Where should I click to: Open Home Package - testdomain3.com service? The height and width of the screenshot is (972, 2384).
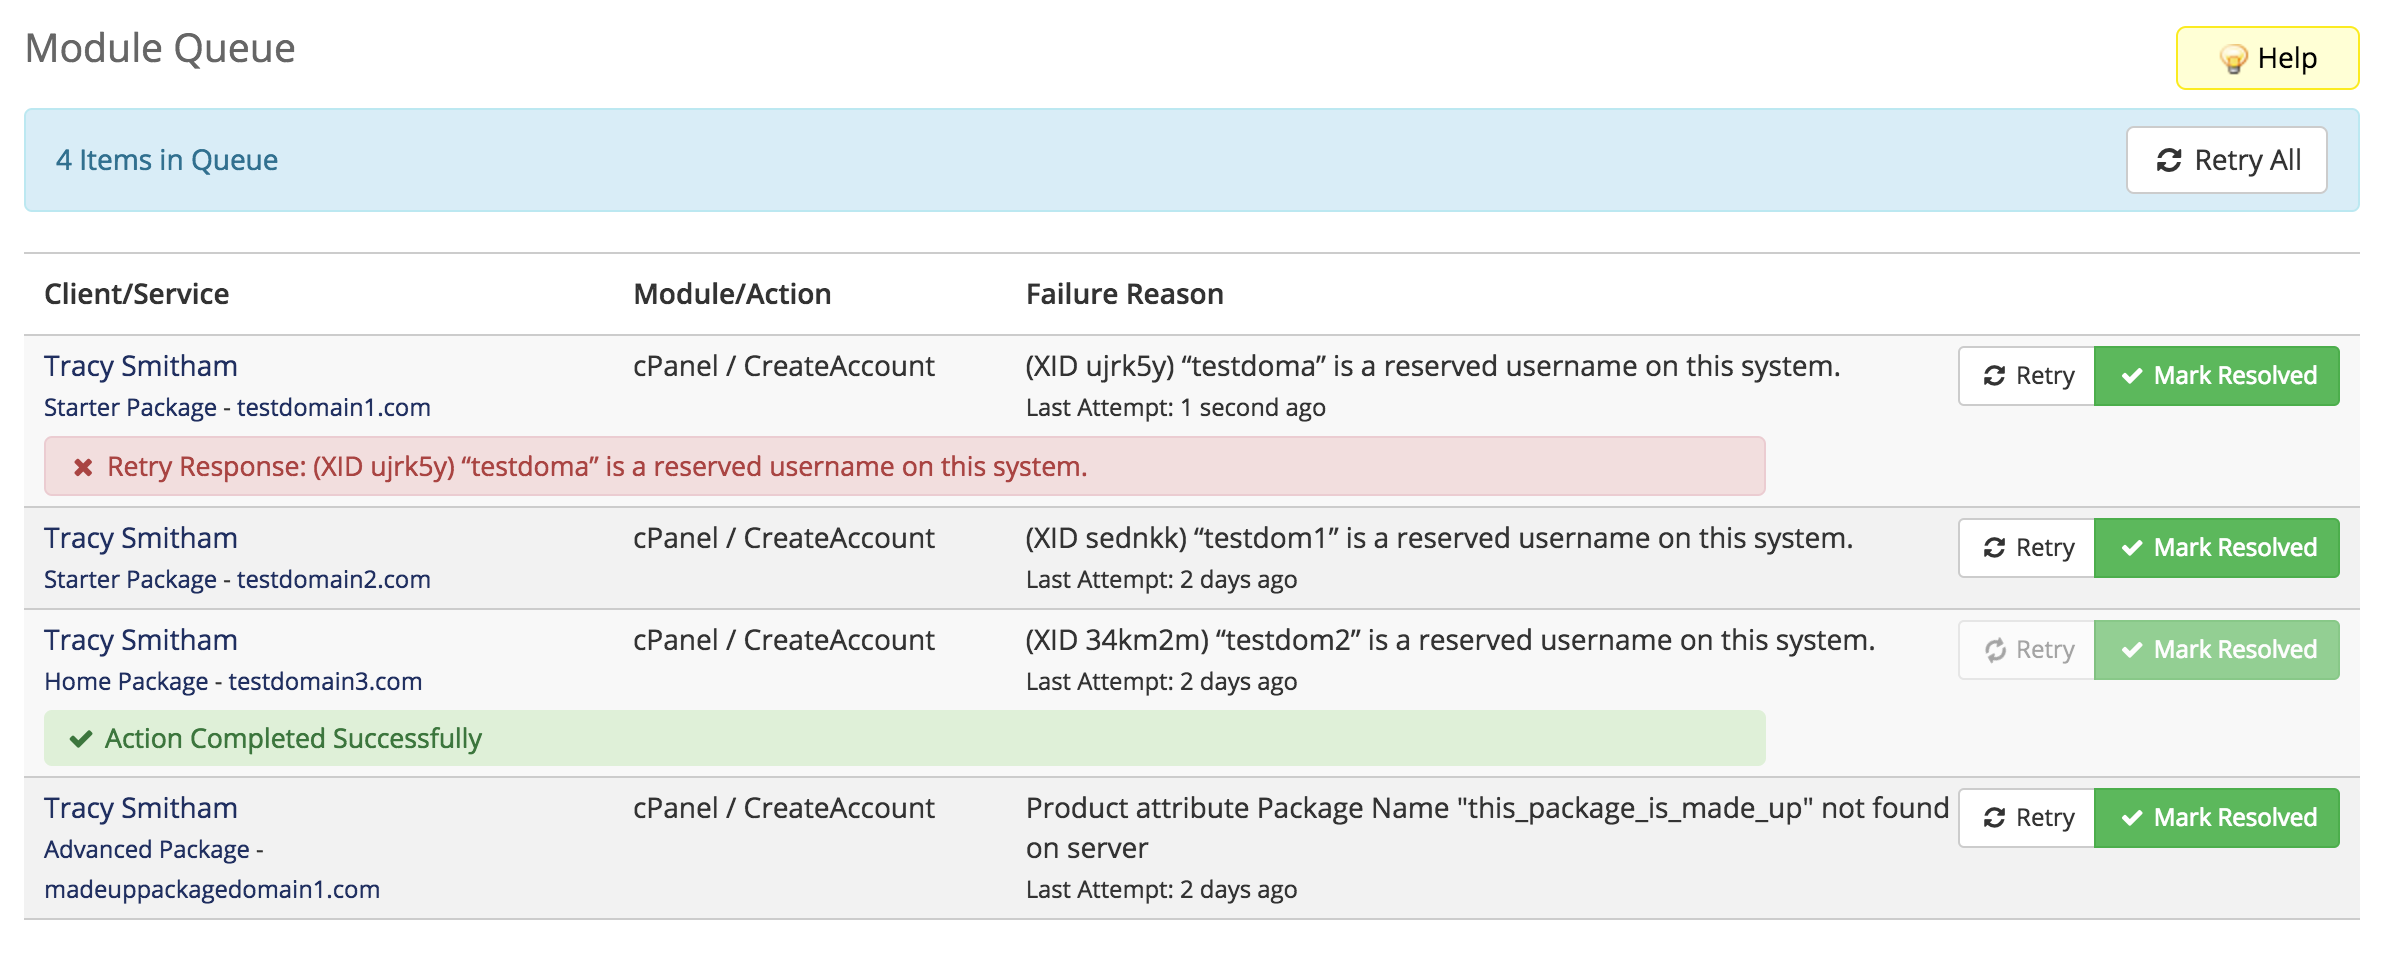[233, 682]
